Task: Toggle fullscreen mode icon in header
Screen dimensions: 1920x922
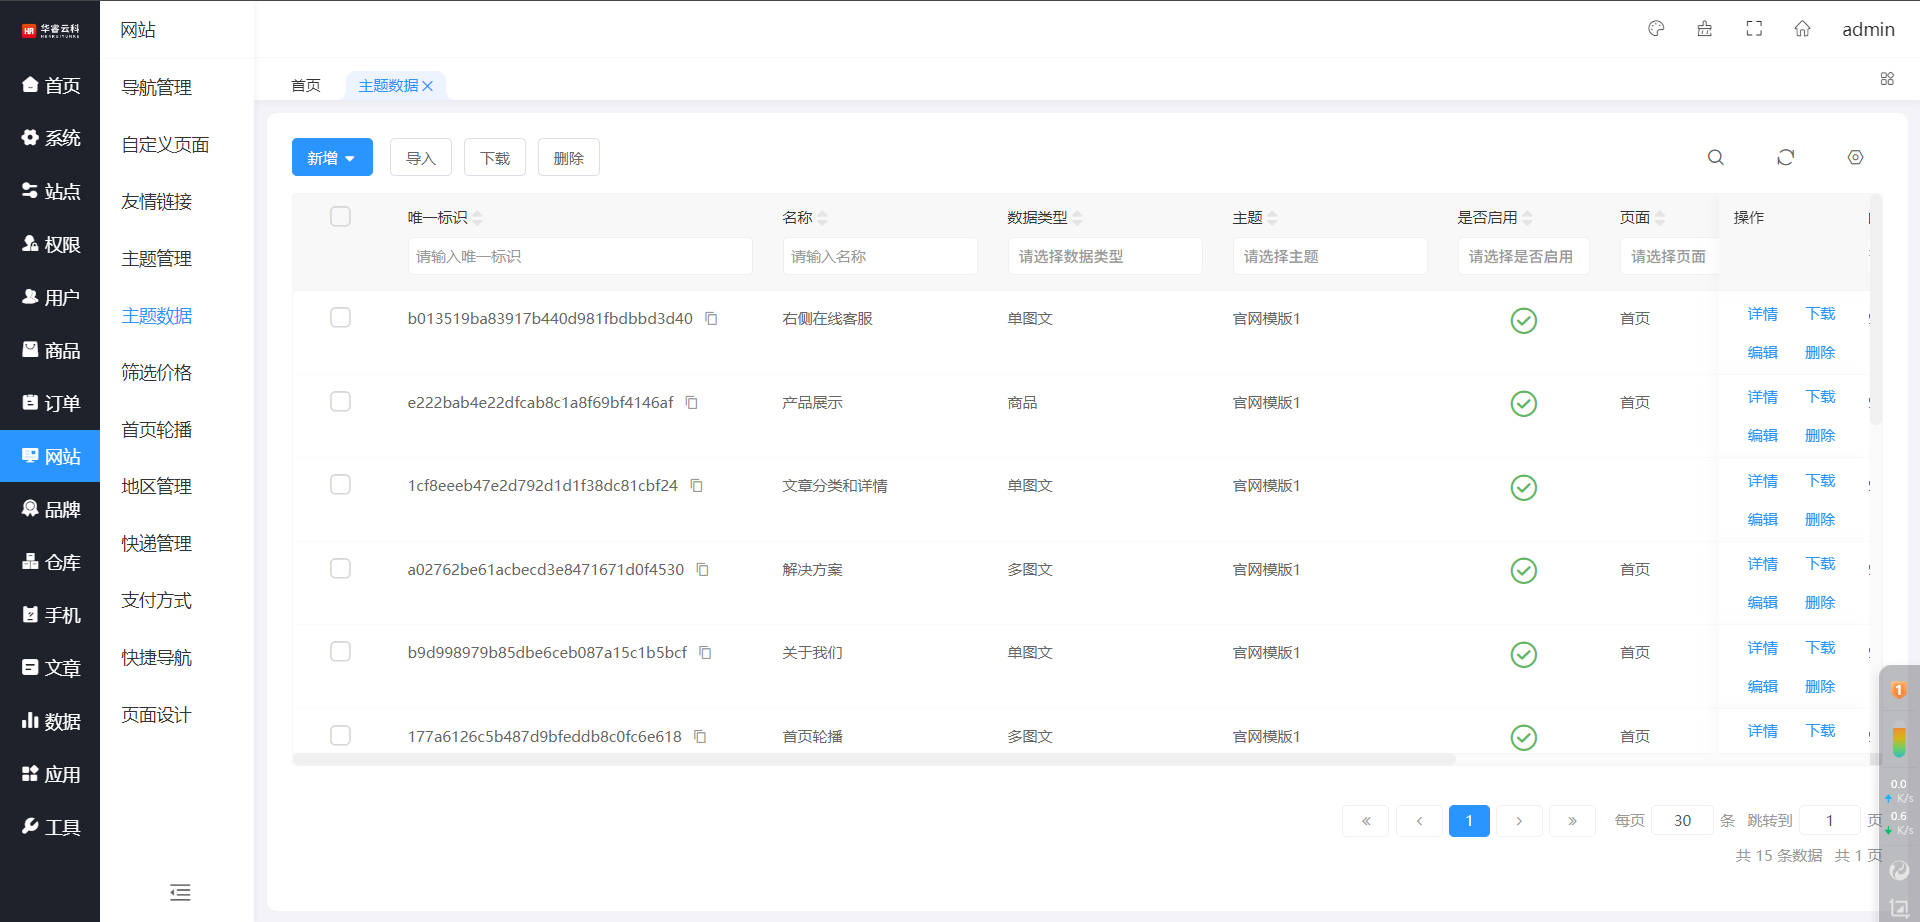Action: click(x=1754, y=29)
